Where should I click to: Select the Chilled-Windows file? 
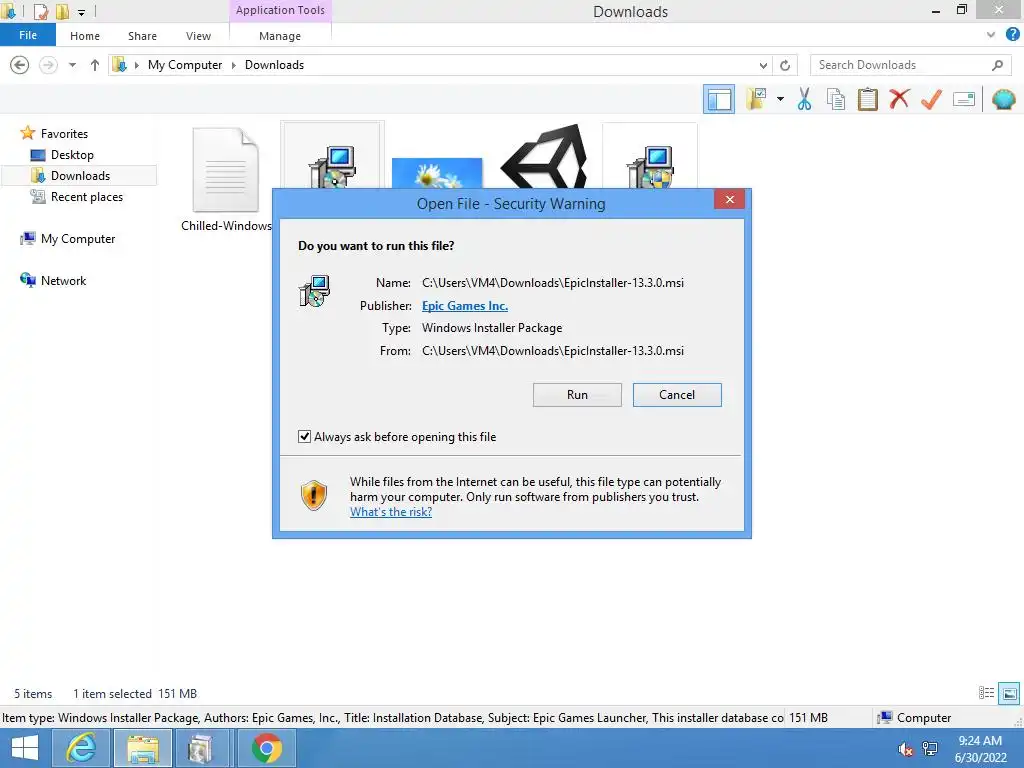pos(226,179)
